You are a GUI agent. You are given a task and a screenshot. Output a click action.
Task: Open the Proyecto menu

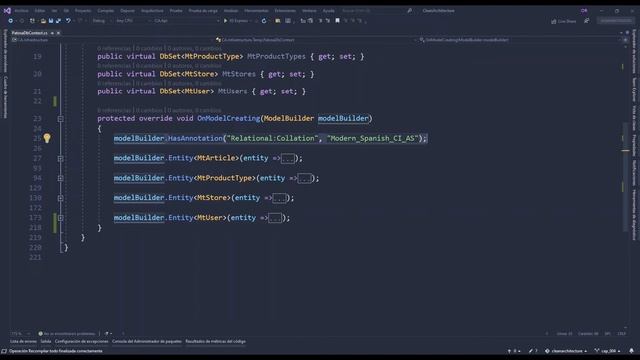(x=83, y=11)
